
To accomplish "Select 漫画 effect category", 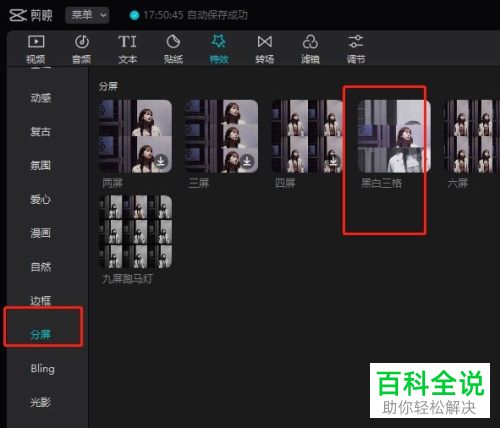I will point(41,233).
